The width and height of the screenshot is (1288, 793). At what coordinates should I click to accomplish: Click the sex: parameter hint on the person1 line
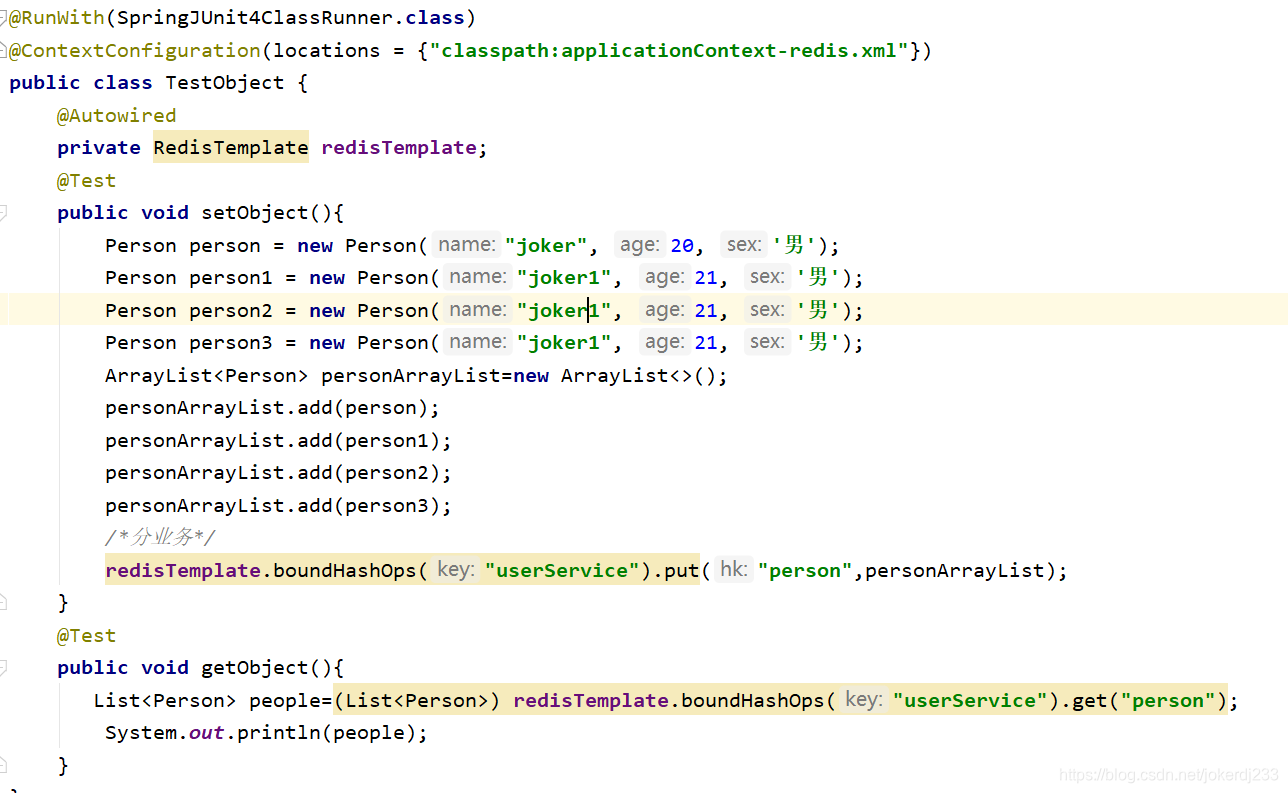click(767, 276)
